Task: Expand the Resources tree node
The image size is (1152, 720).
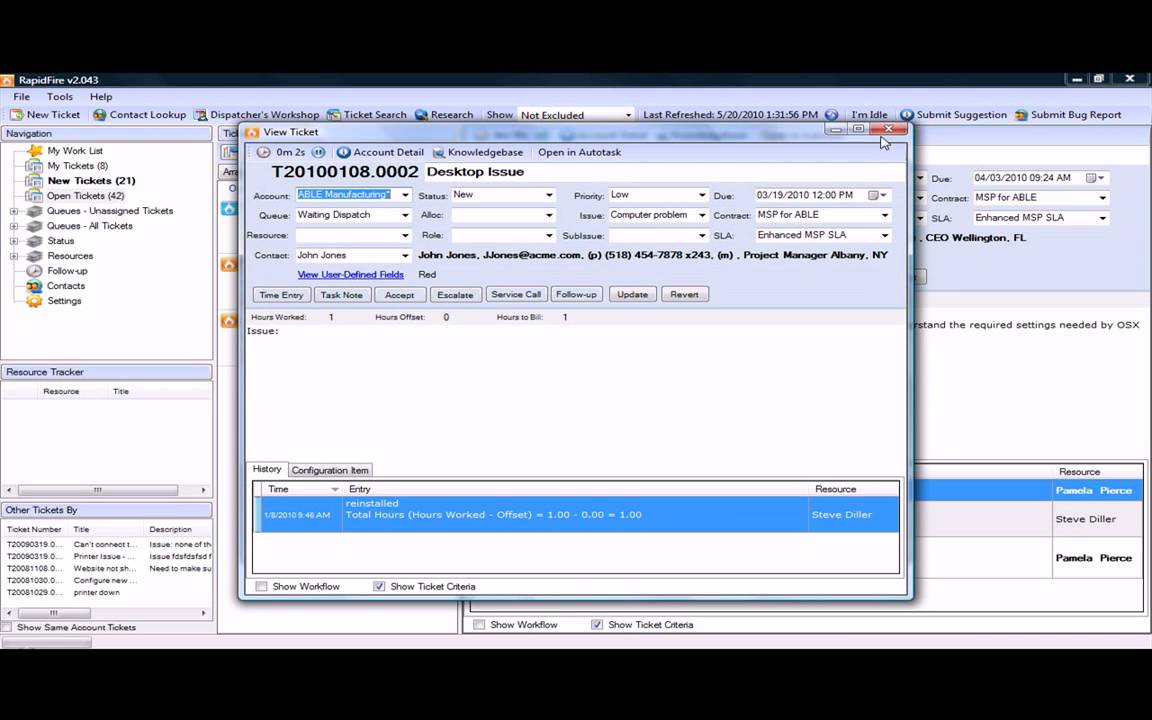Action: click(13, 256)
